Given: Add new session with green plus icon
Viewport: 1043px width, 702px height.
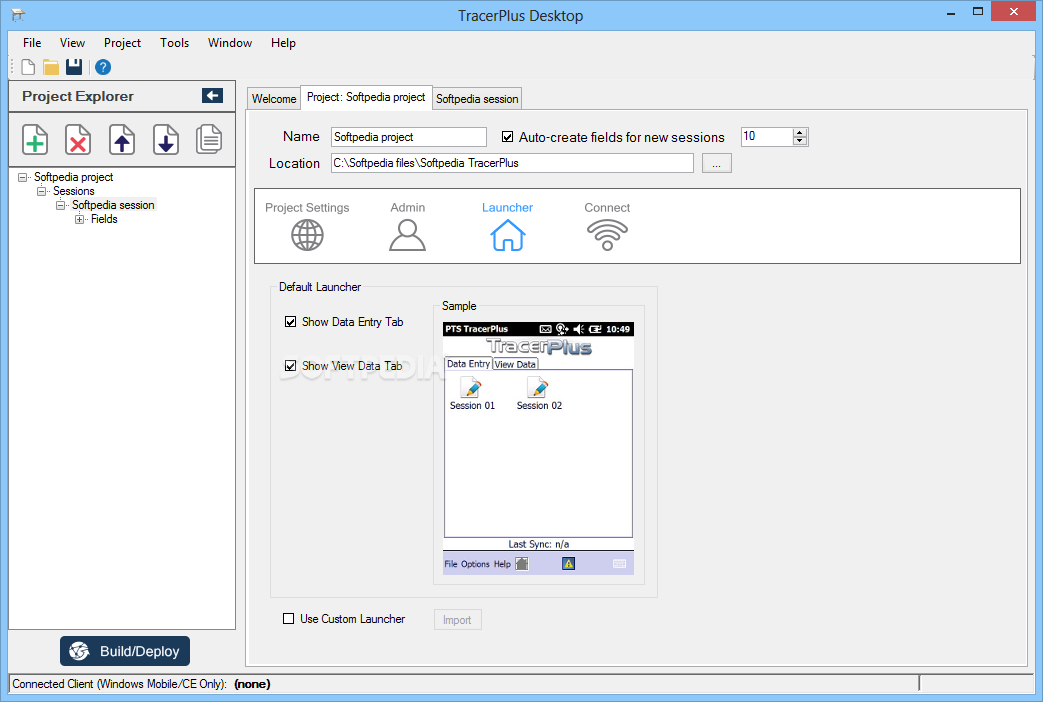Looking at the screenshot, I should (x=35, y=140).
